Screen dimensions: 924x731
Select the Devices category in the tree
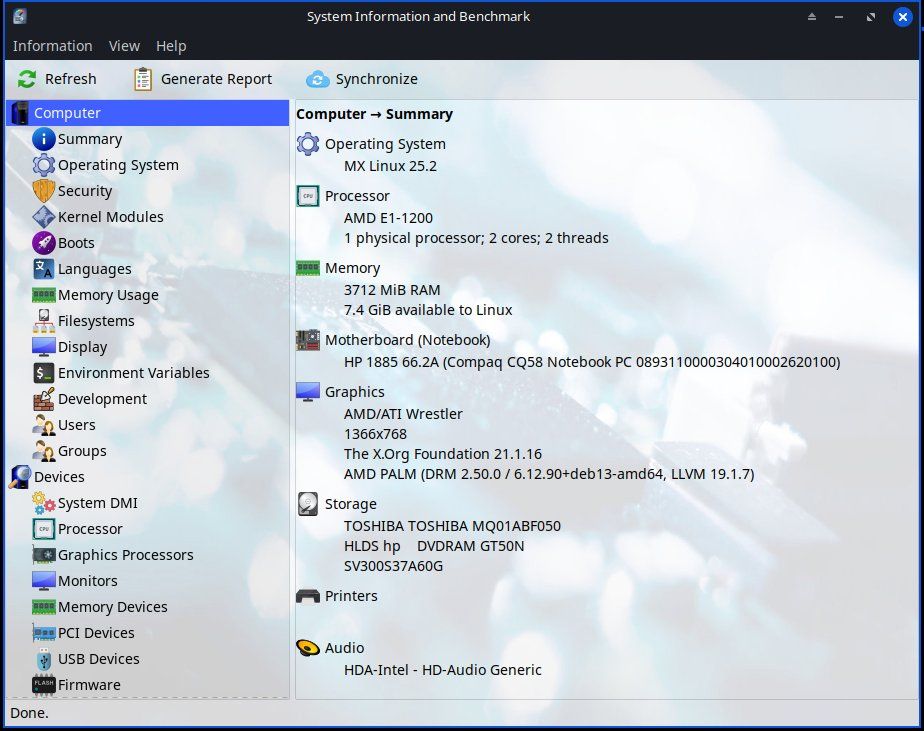coord(147,477)
